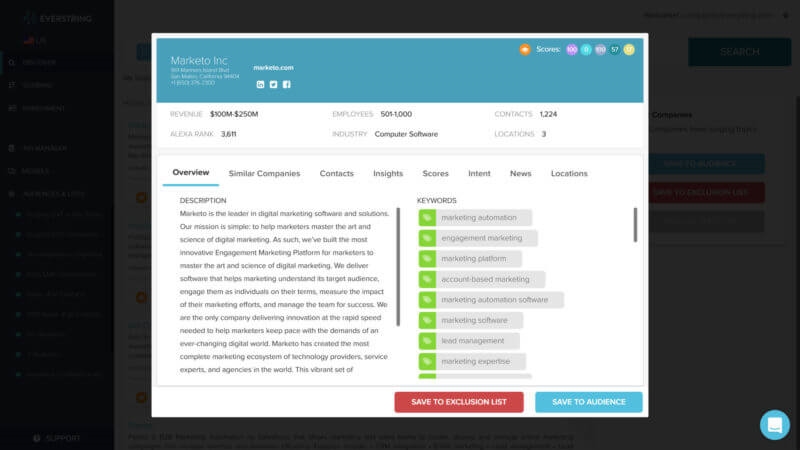
Task: Click the gray-purple score circle
Action: coord(601,49)
